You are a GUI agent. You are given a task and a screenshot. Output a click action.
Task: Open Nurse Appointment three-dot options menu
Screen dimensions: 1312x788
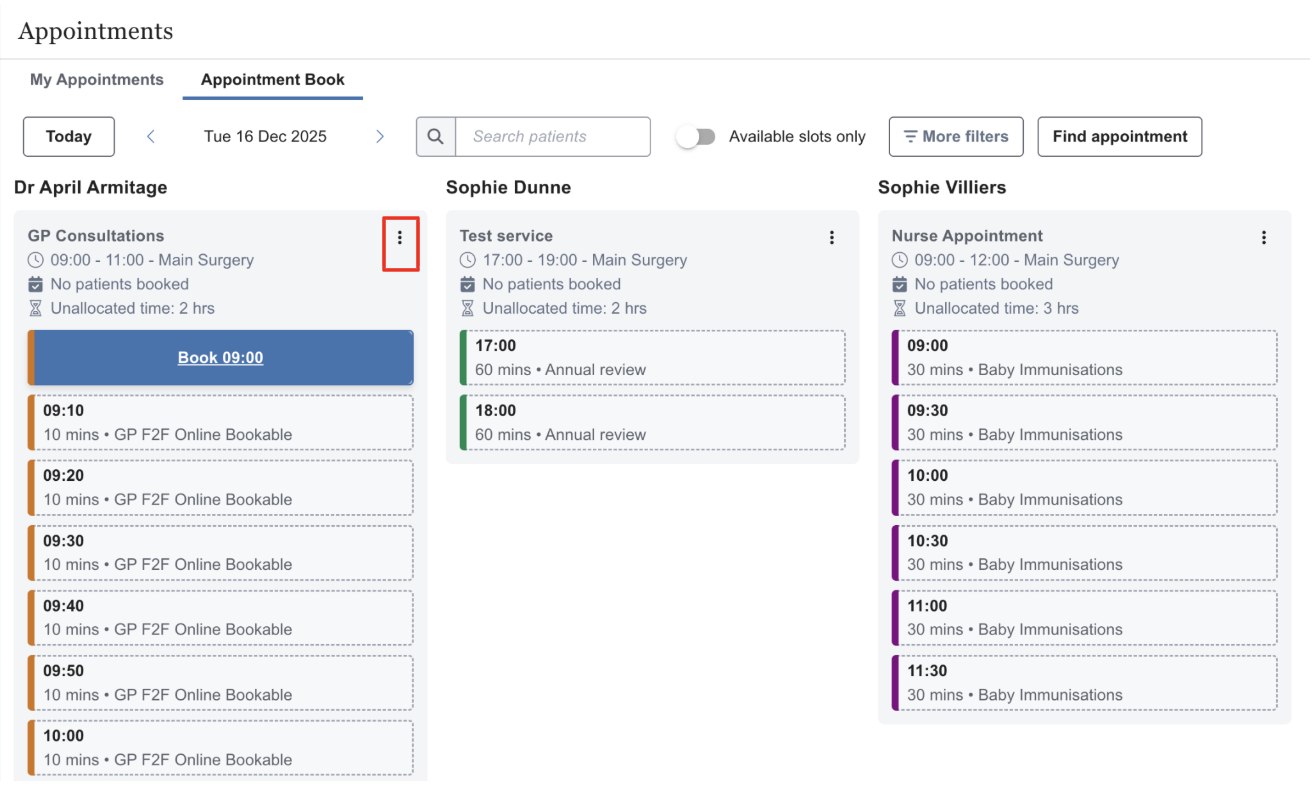1264,238
